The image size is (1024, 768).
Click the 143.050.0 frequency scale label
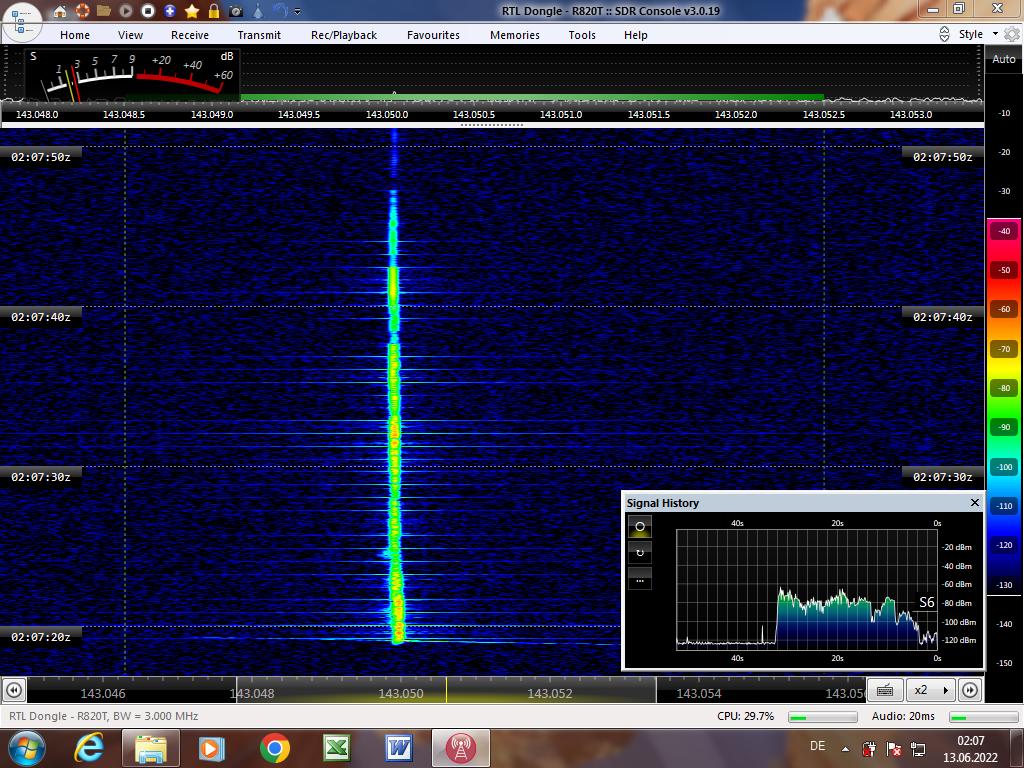click(x=387, y=114)
